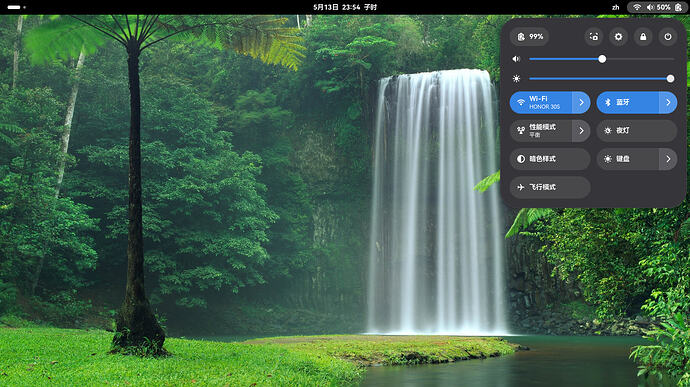Click the battery icon in top bar
Viewport: 690px width, 387px height.
tap(678, 7)
